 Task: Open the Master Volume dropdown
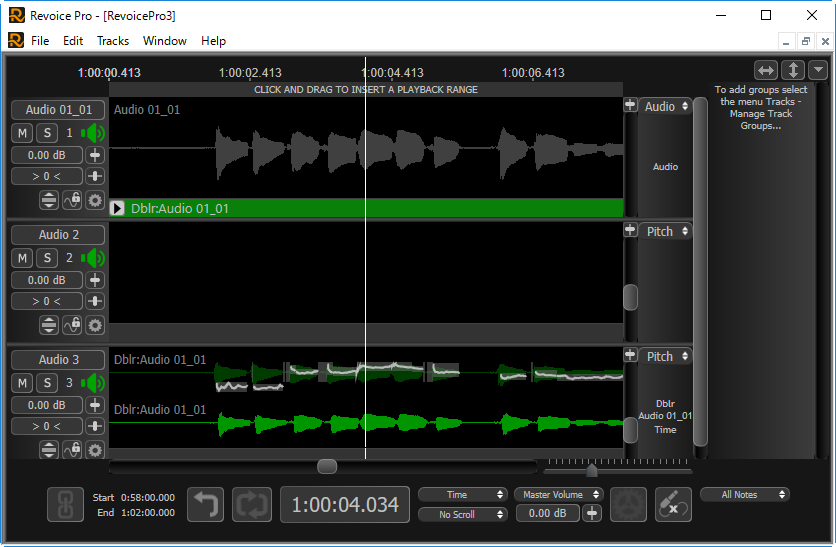(x=558, y=495)
